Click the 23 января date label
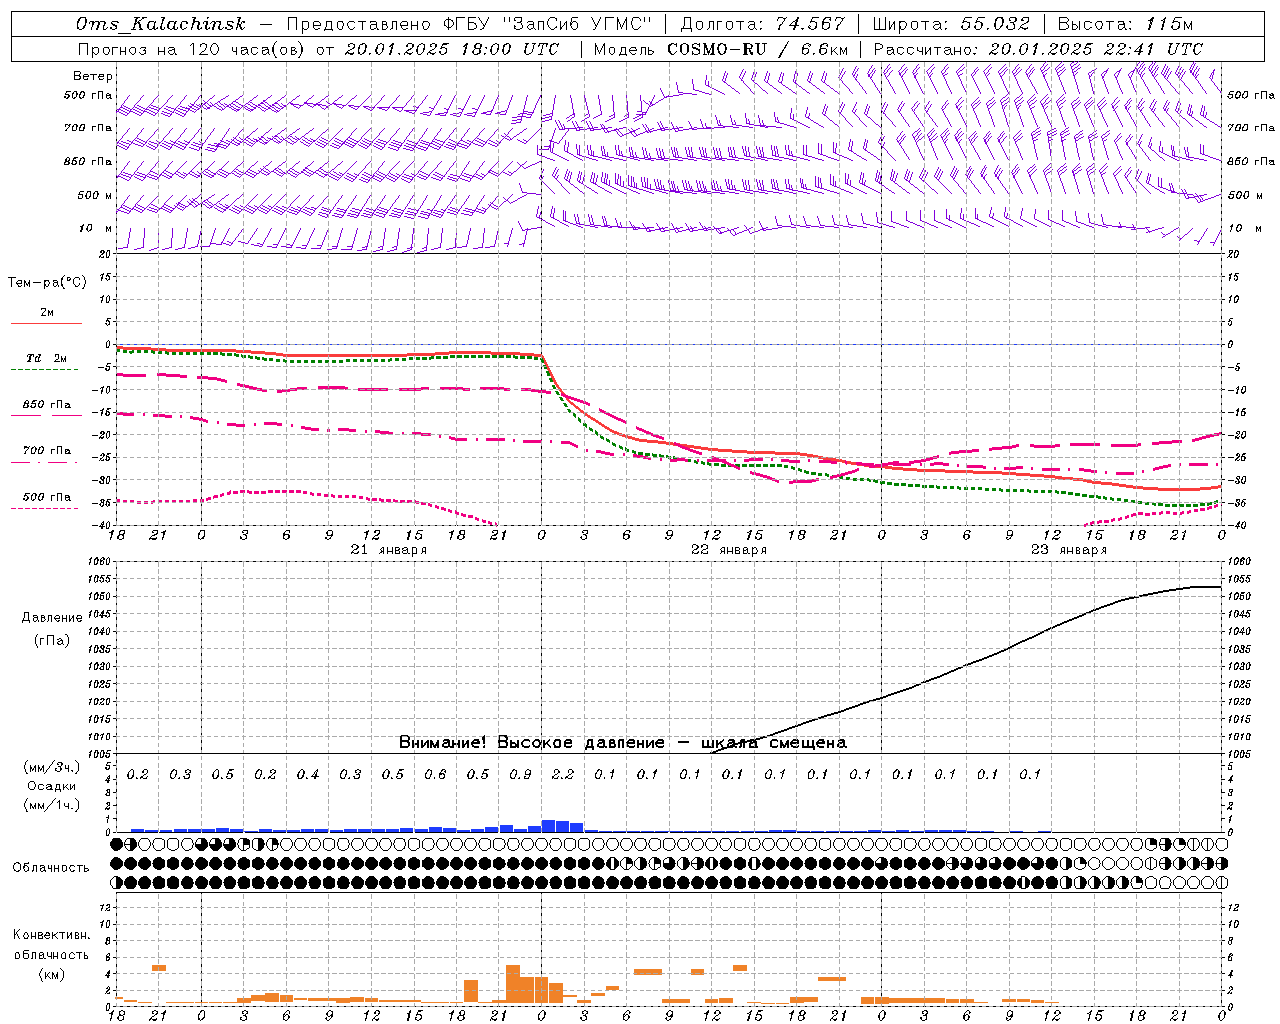Image resolution: width=1280 pixels, height=1024 pixels. click(x=1069, y=550)
